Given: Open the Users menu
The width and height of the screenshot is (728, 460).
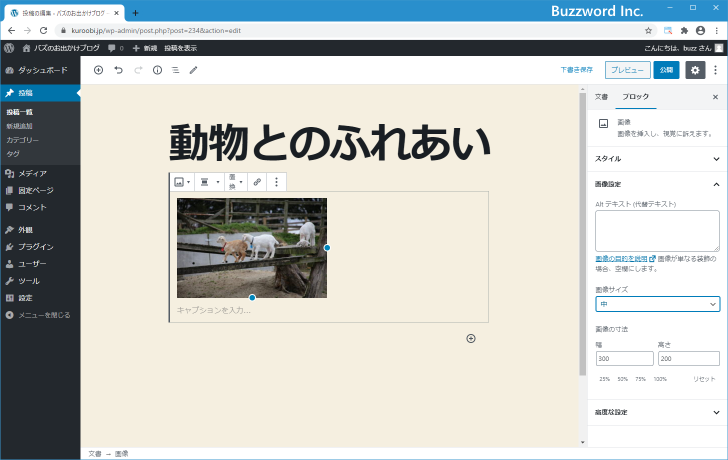Looking at the screenshot, I should 40,264.
